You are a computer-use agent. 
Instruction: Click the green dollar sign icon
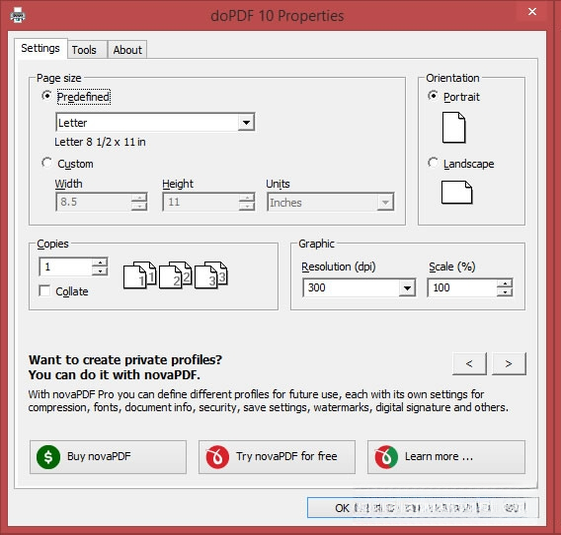coord(48,457)
